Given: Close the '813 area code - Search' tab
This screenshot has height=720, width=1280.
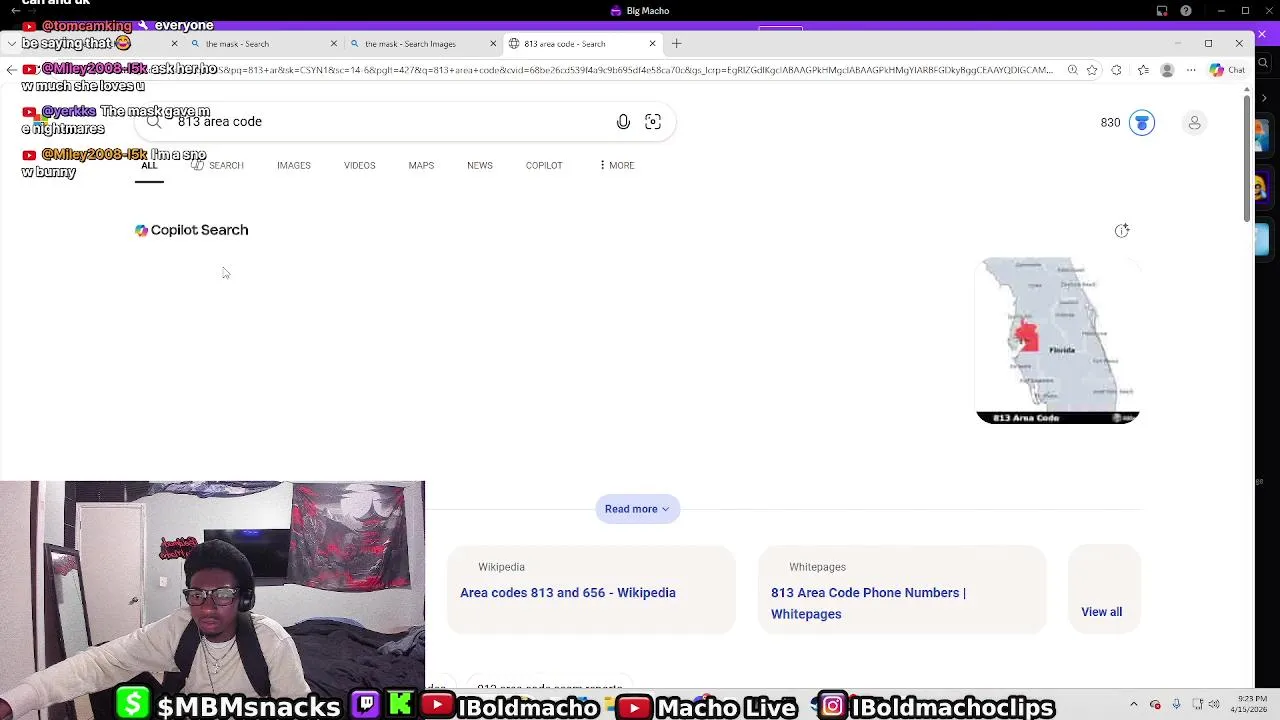Looking at the screenshot, I should pyautogui.click(x=652, y=44).
